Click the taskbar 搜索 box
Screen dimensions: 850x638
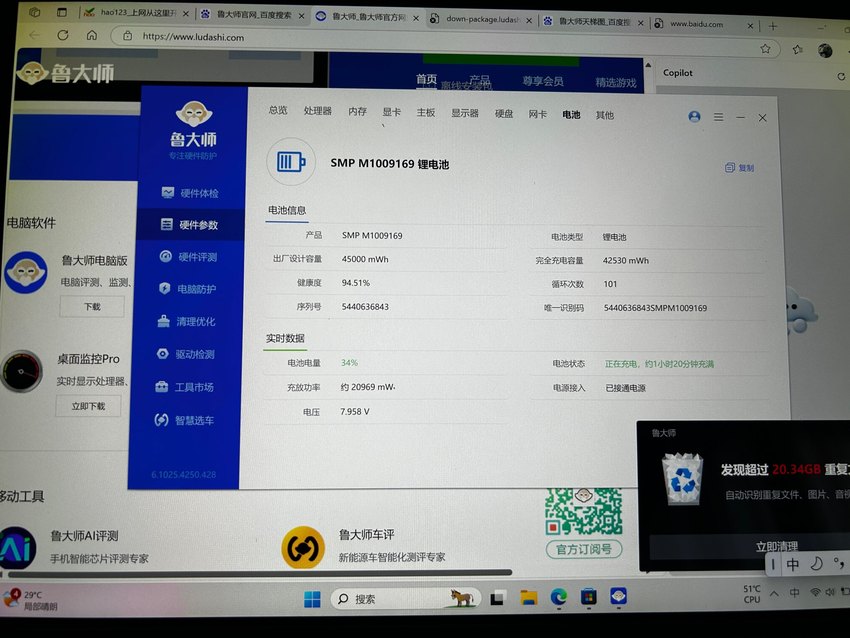(405, 599)
